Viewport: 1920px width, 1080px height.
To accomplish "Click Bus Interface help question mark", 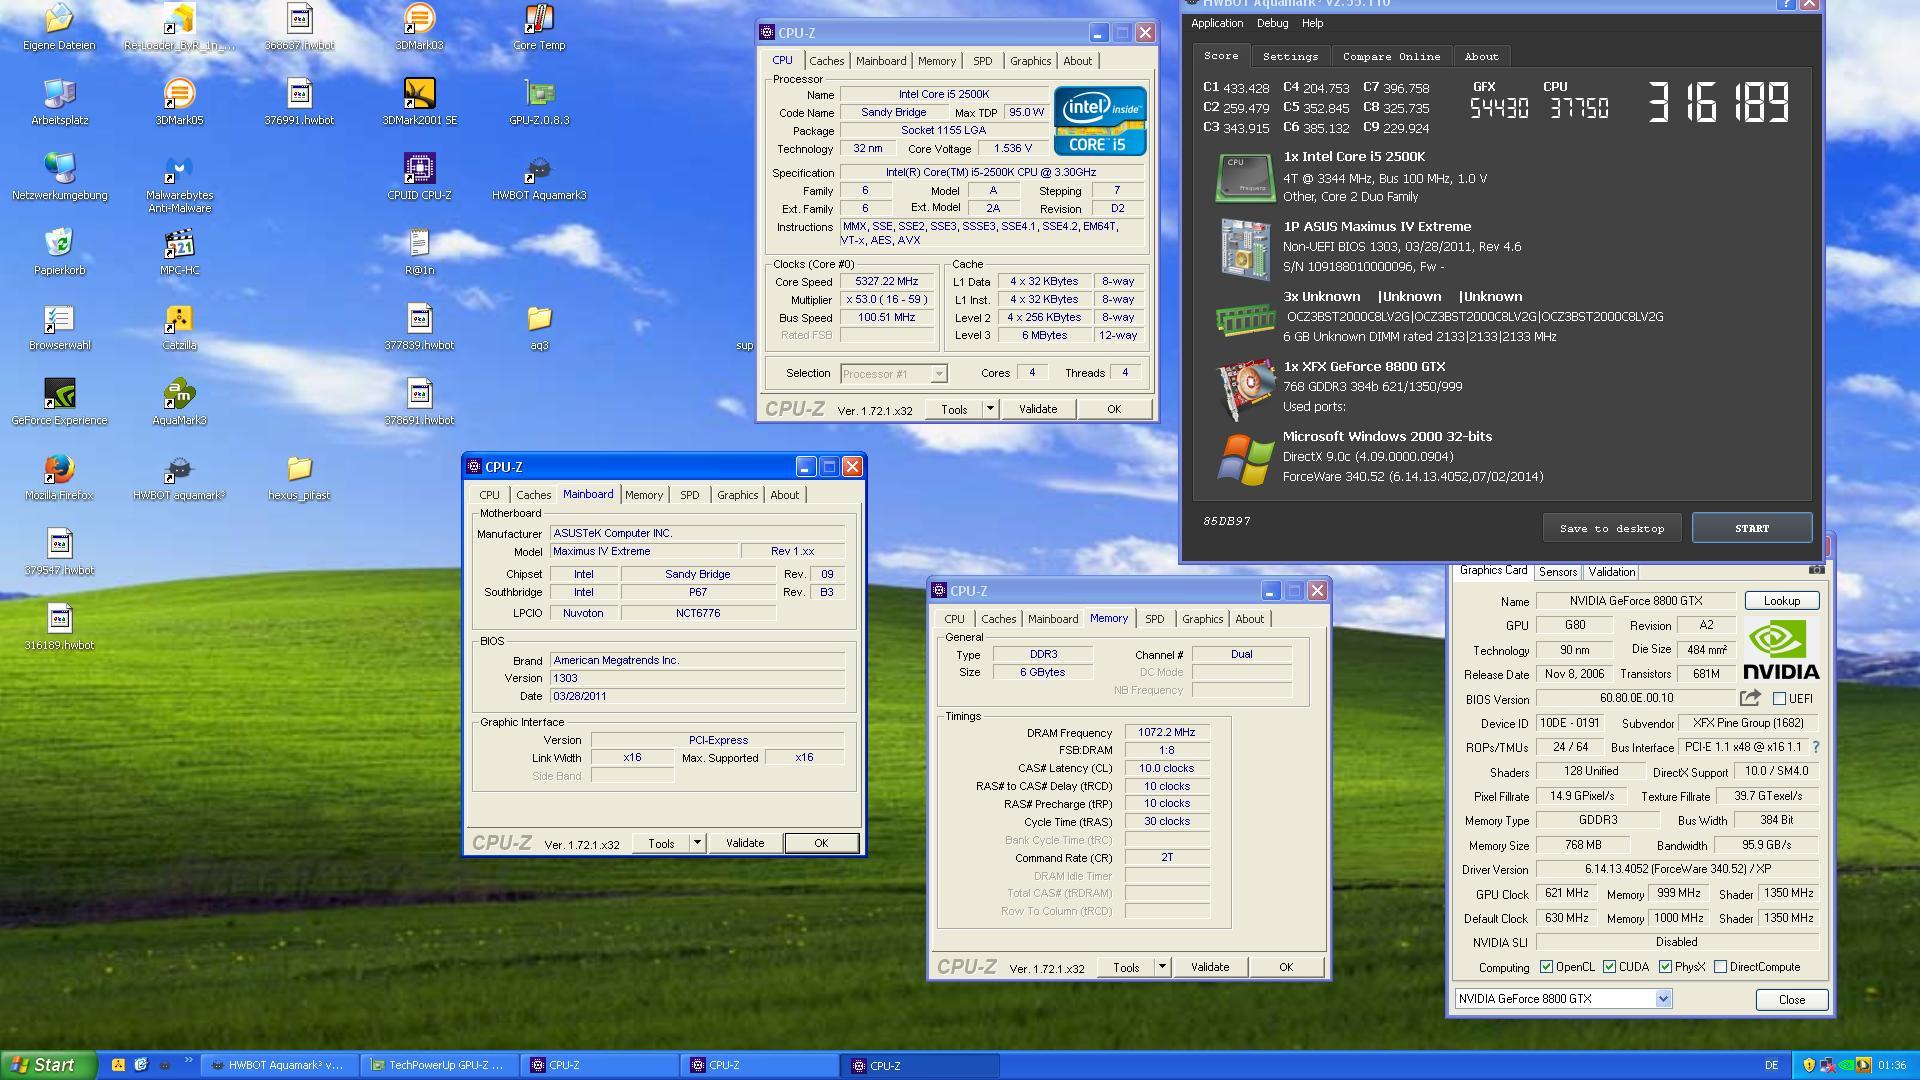I will tap(1816, 747).
